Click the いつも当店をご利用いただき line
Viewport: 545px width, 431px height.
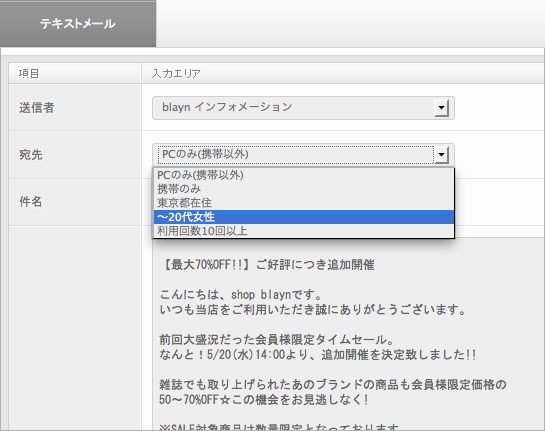tap(313, 310)
